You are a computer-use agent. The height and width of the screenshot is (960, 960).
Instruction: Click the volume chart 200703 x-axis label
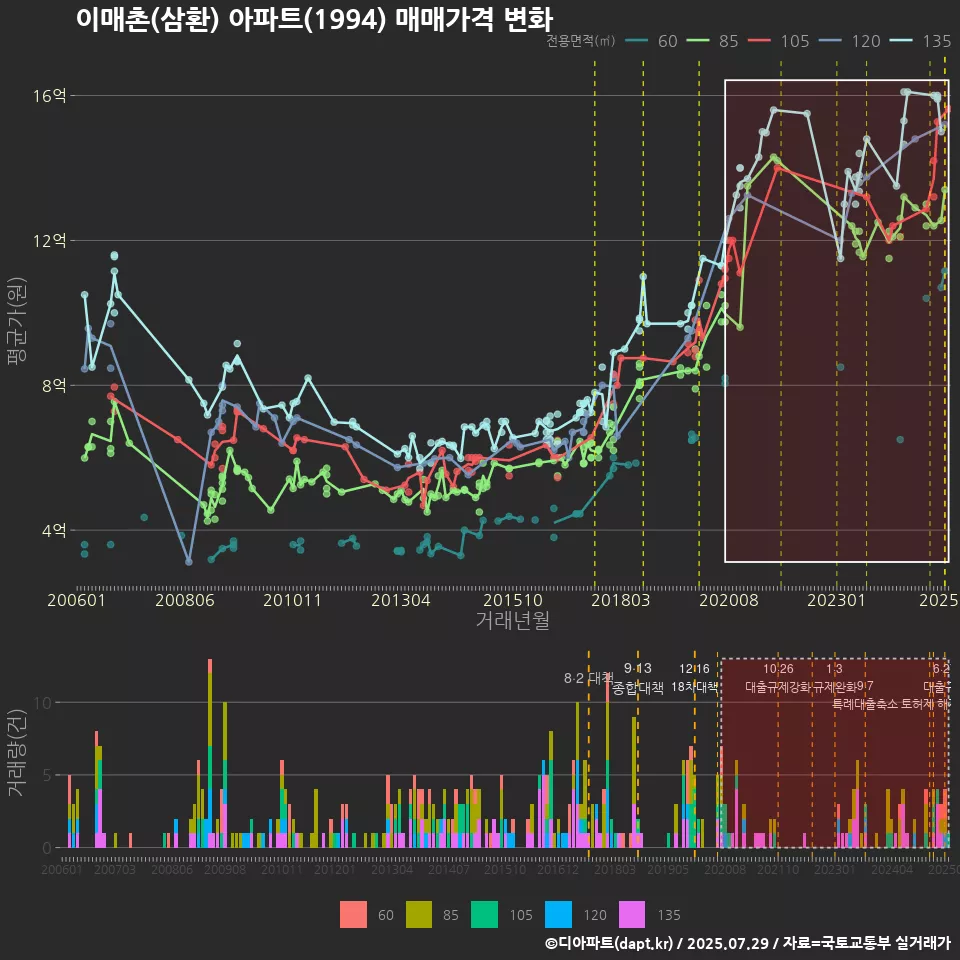click(x=114, y=869)
